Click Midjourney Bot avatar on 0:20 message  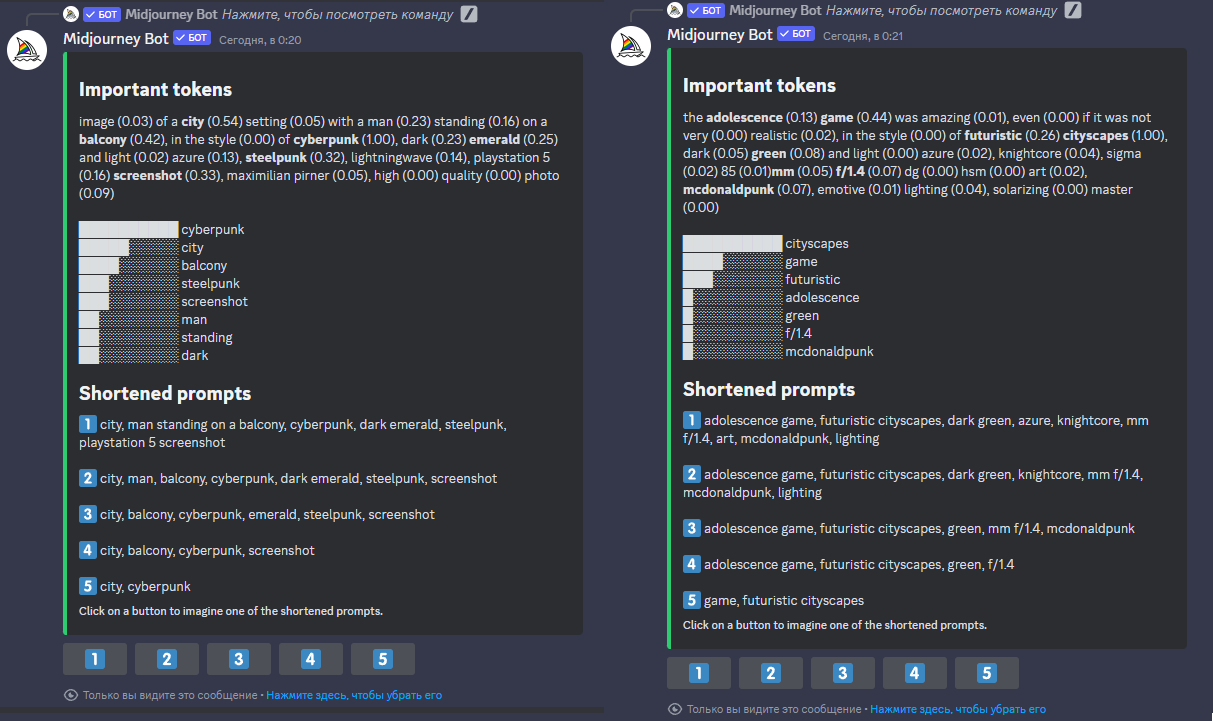pyautogui.click(x=28, y=50)
